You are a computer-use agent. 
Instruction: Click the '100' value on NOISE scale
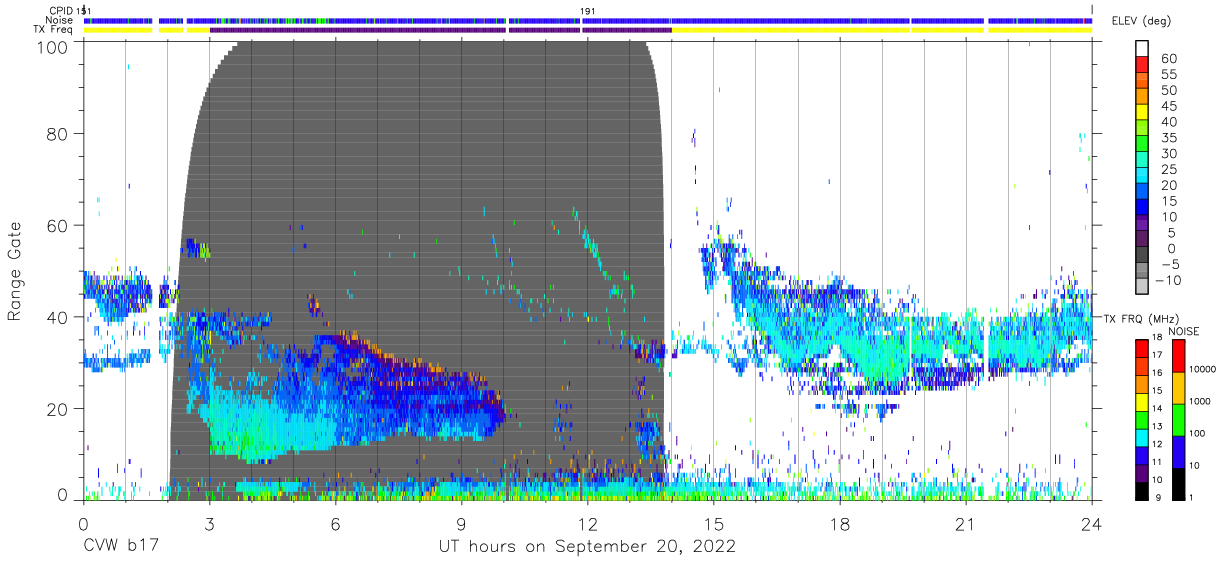point(1199,433)
